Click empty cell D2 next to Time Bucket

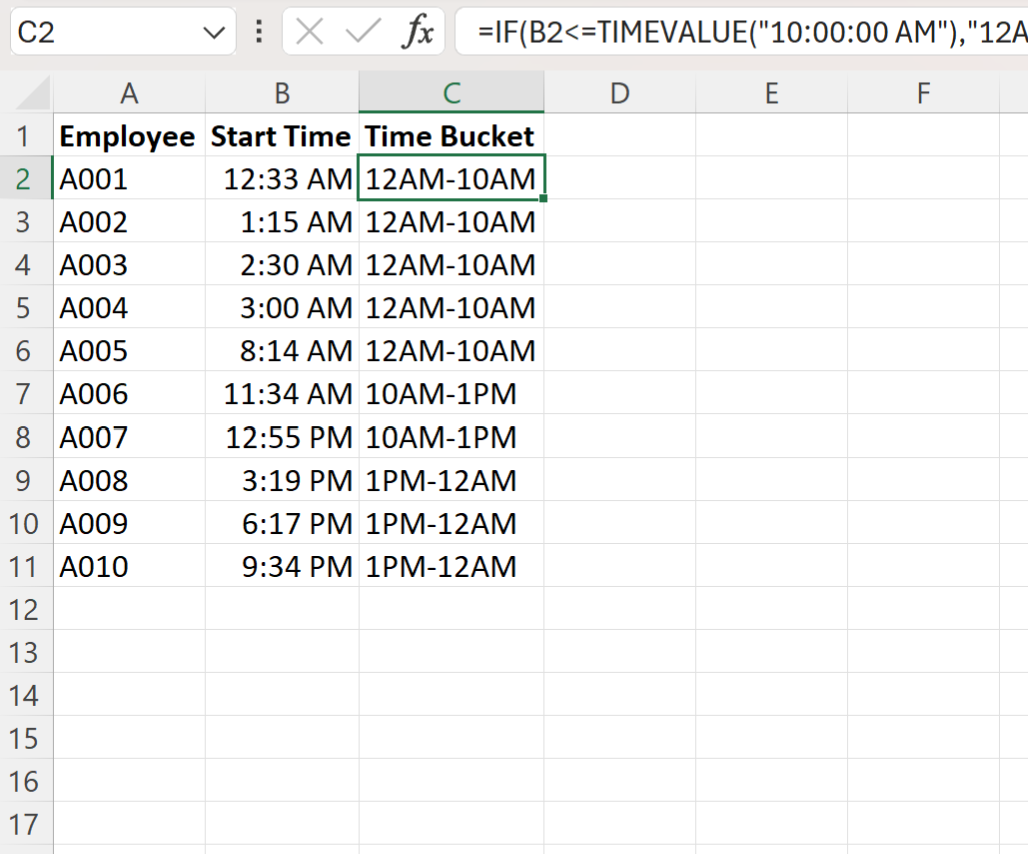[x=620, y=178]
